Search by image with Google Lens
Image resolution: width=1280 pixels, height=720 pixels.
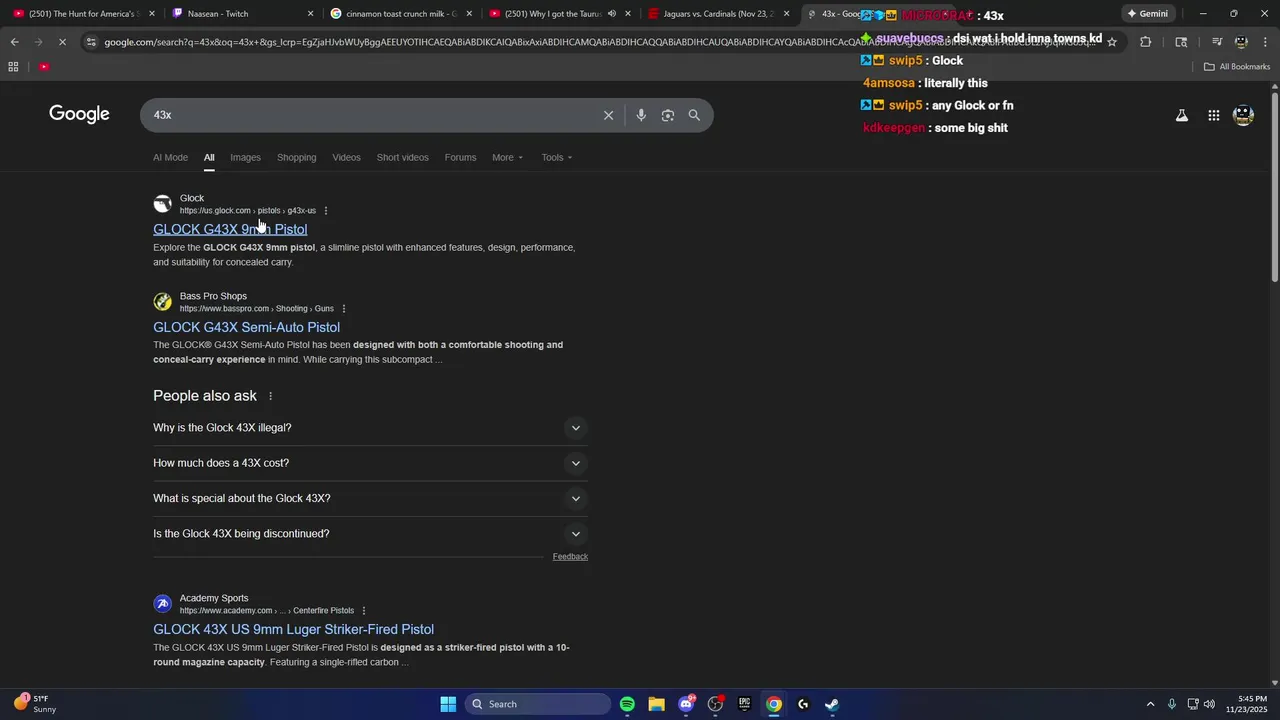(668, 115)
